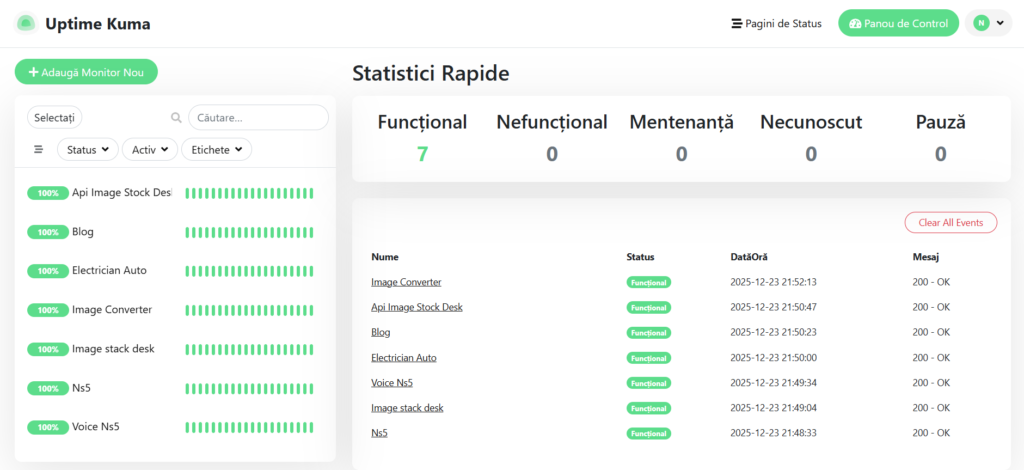This screenshot has width=1024, height=470.
Task: Open Image stack desk event link
Action: (x=407, y=408)
